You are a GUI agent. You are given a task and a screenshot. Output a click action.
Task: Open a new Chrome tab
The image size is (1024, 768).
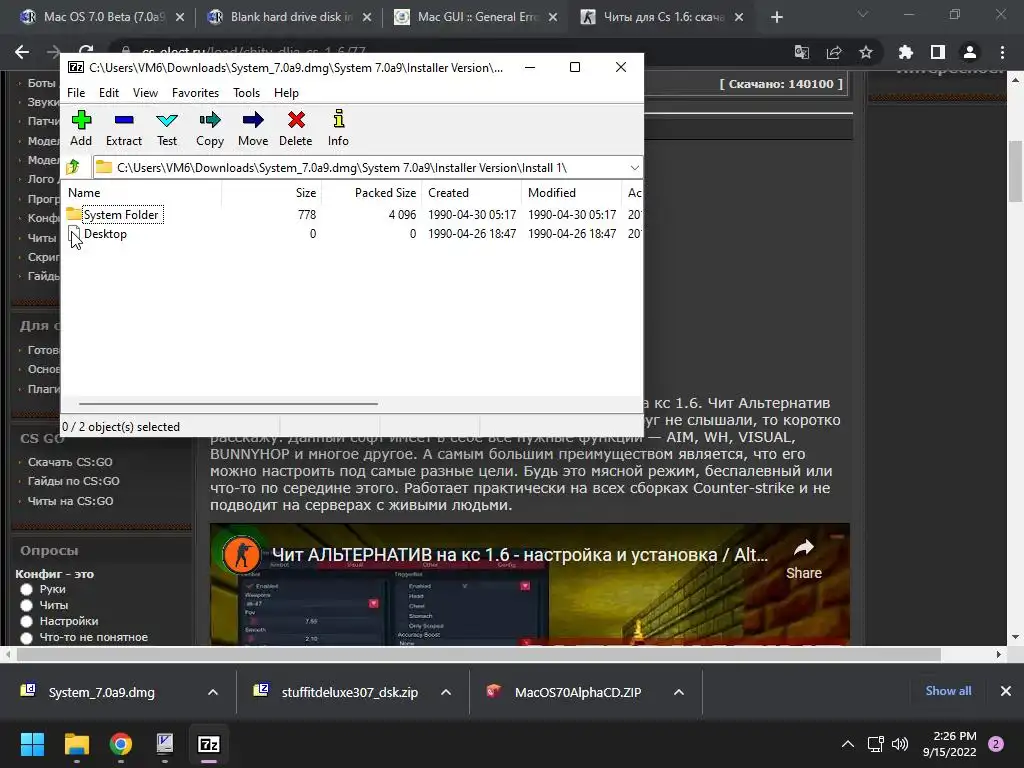[x=776, y=17]
